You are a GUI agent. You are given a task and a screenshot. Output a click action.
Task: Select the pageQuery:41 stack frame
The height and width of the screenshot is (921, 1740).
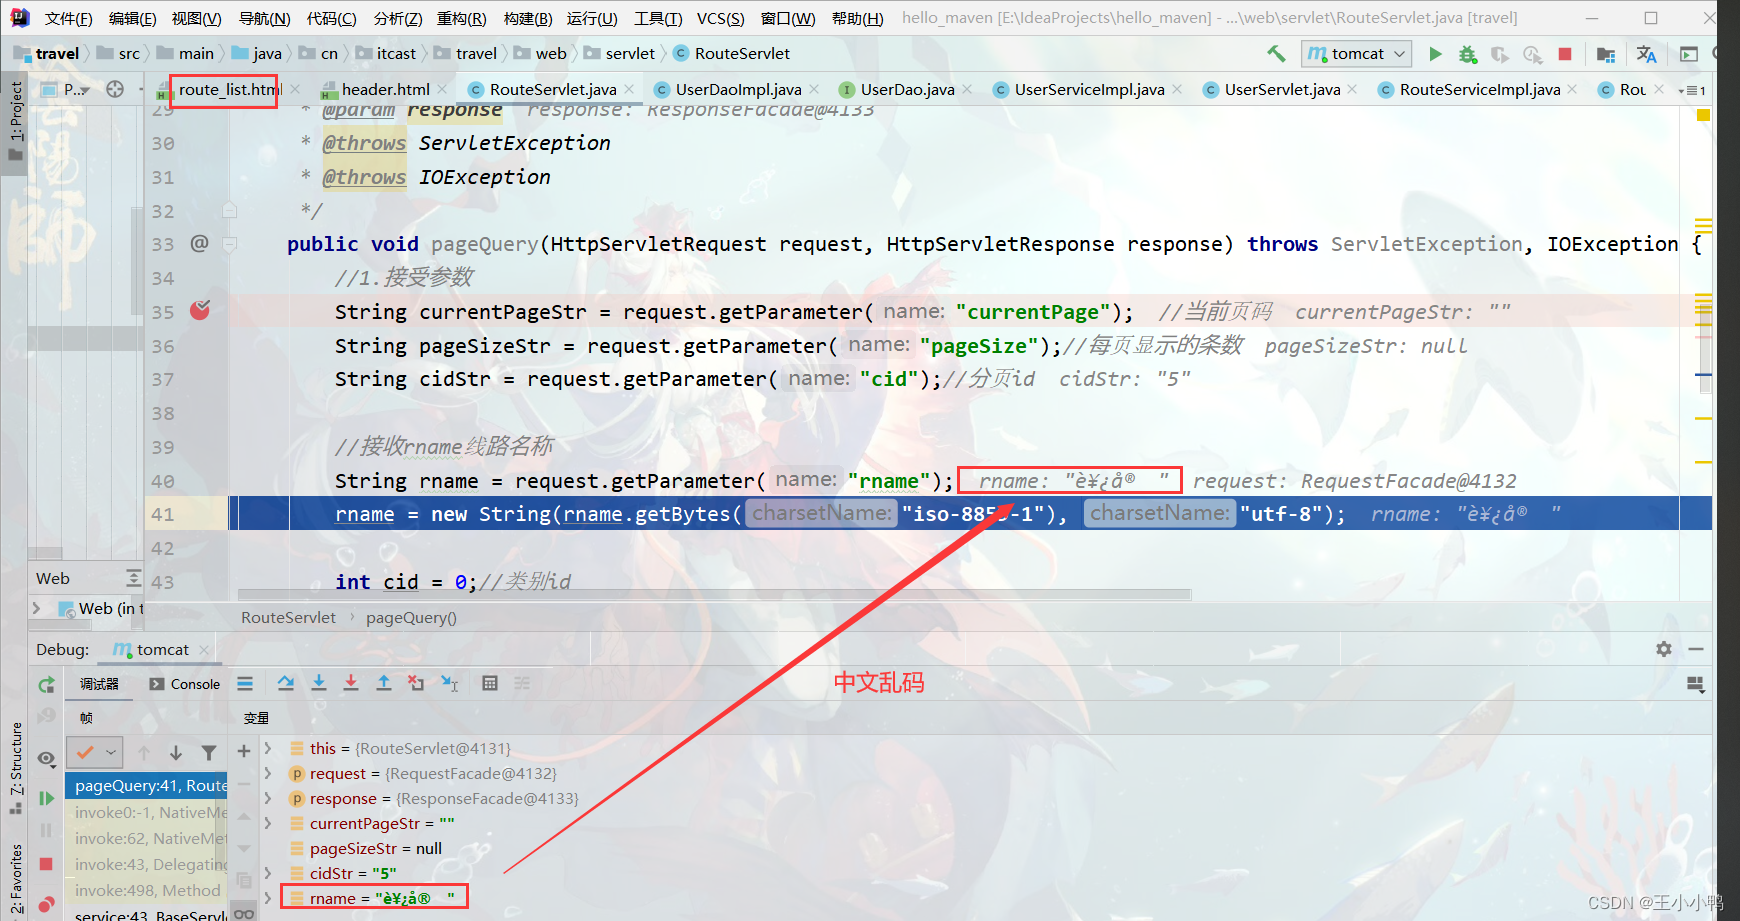(147, 786)
